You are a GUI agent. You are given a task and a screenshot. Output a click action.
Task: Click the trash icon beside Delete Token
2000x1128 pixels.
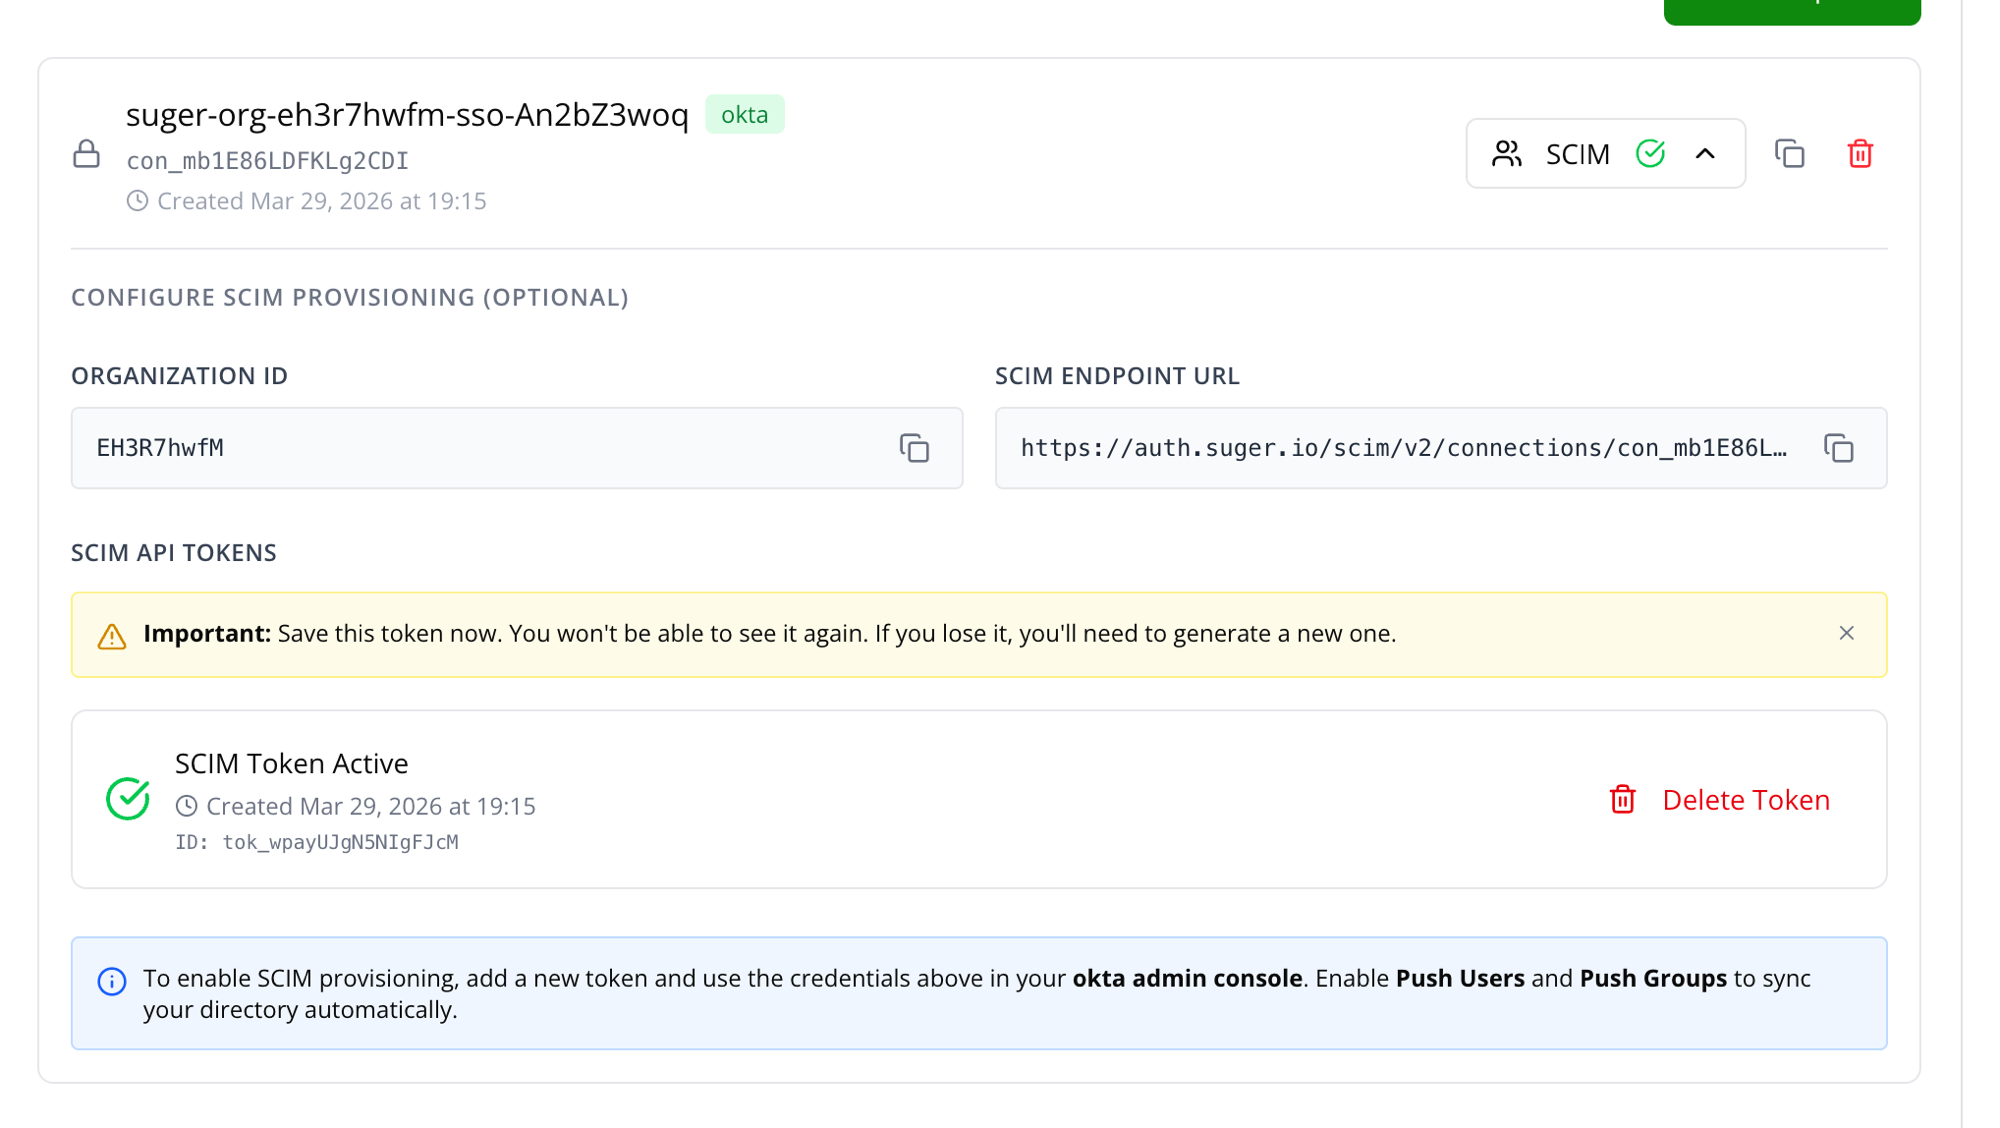click(x=1622, y=800)
